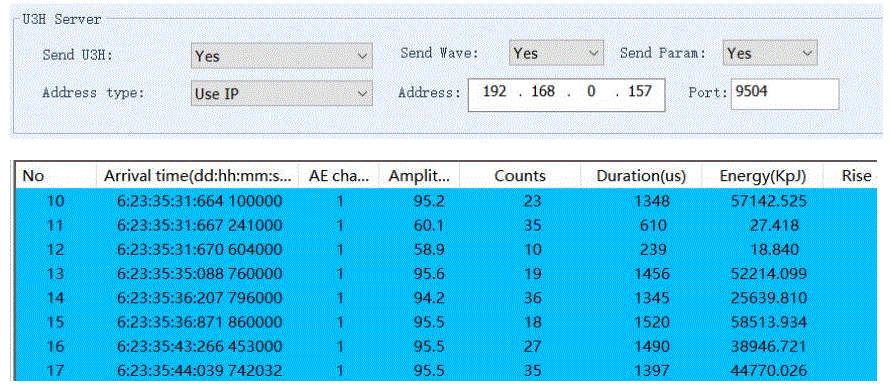Viewport: 892px width, 387px height.
Task: Open the Send U3H dropdown
Action: (x=282, y=56)
